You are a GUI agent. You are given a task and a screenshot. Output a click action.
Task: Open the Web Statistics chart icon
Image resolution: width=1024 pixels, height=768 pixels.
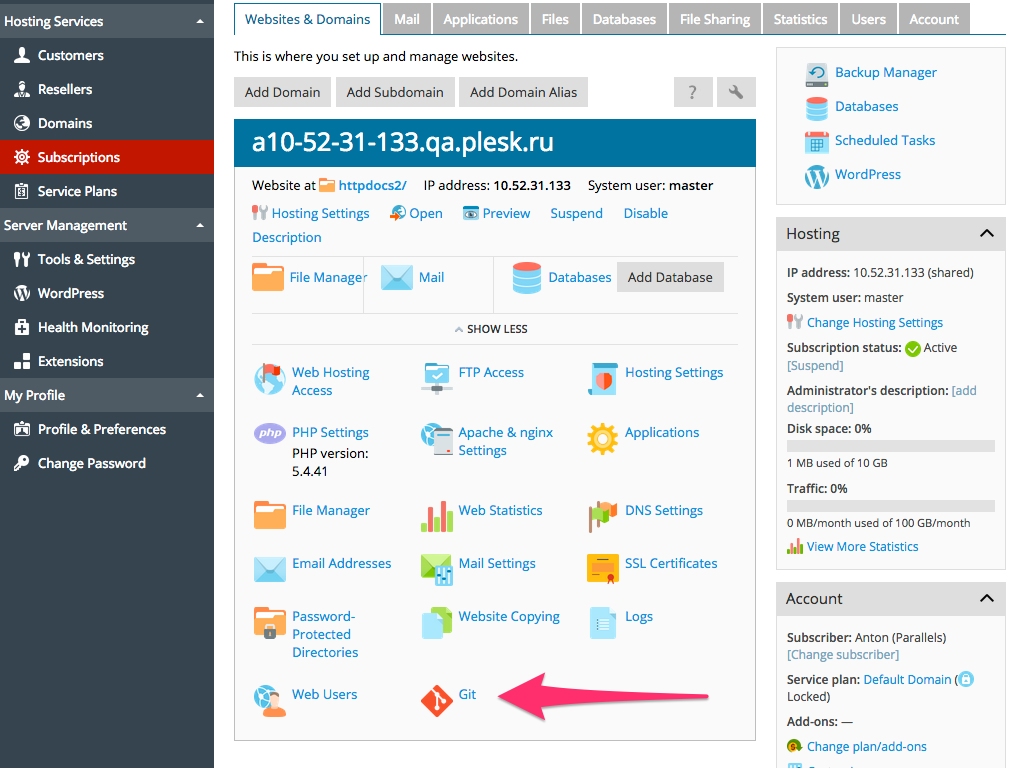click(x=437, y=515)
